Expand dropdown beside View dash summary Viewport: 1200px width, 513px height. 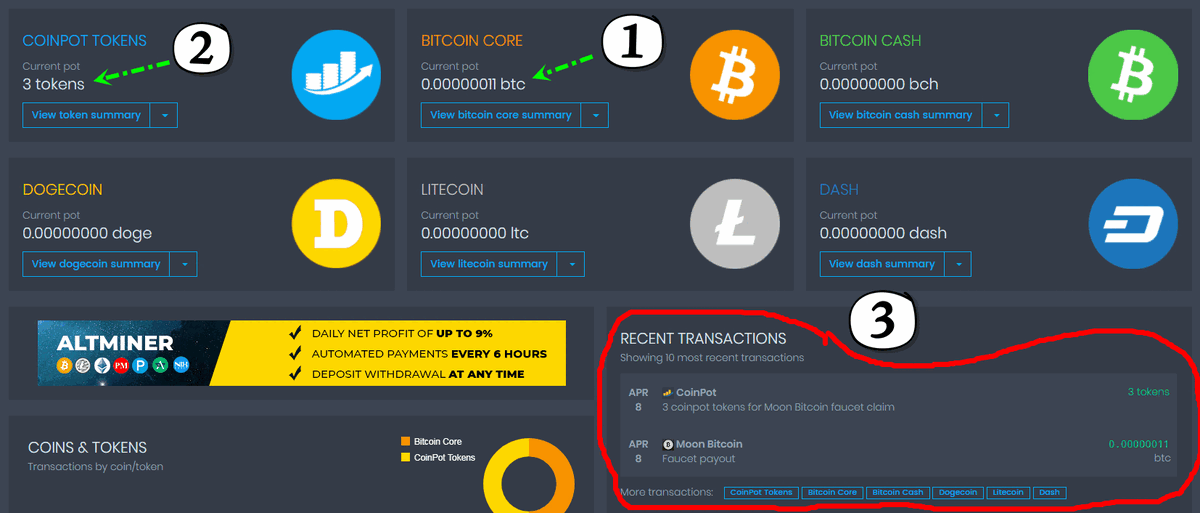957,264
